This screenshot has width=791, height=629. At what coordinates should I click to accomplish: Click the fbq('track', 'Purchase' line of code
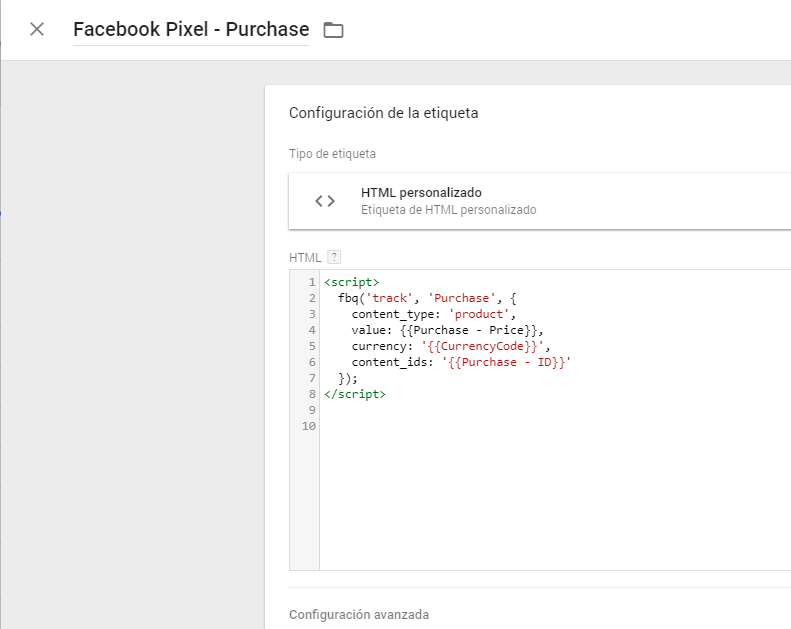(x=427, y=298)
